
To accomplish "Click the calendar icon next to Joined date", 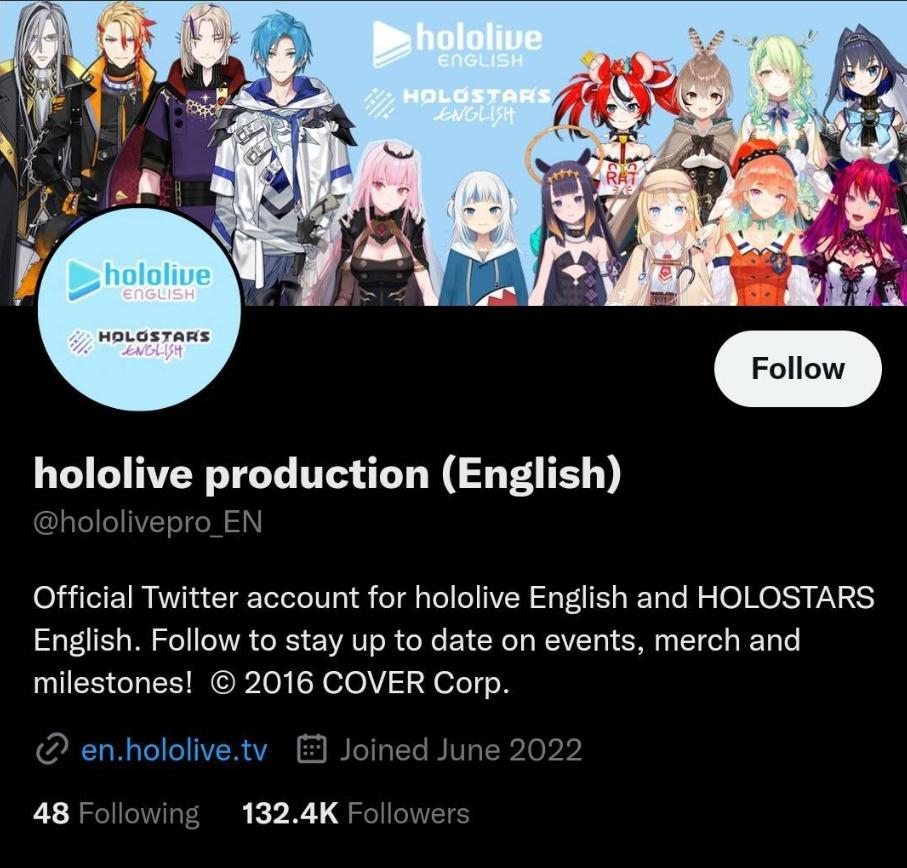I will pos(312,749).
